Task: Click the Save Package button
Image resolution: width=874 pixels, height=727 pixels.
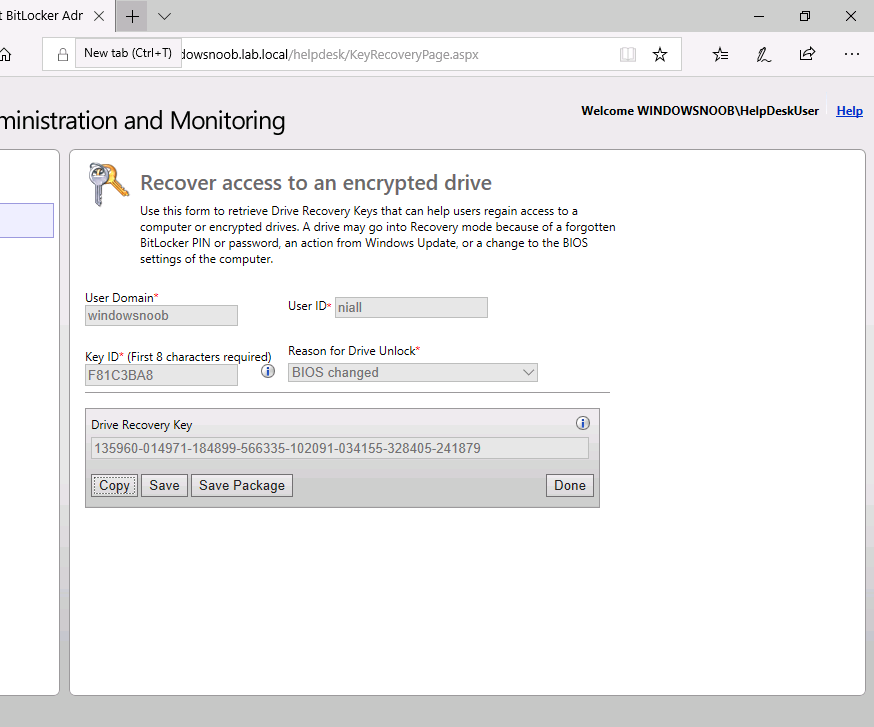Action: [x=242, y=486]
